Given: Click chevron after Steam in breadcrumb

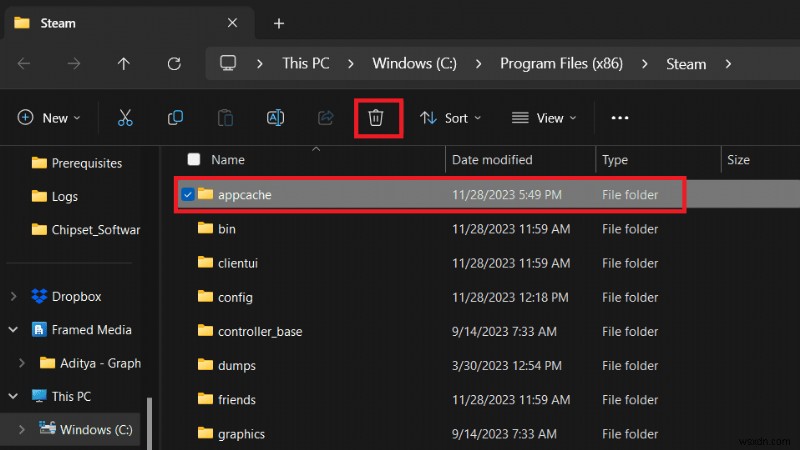Looking at the screenshot, I should click(x=728, y=64).
